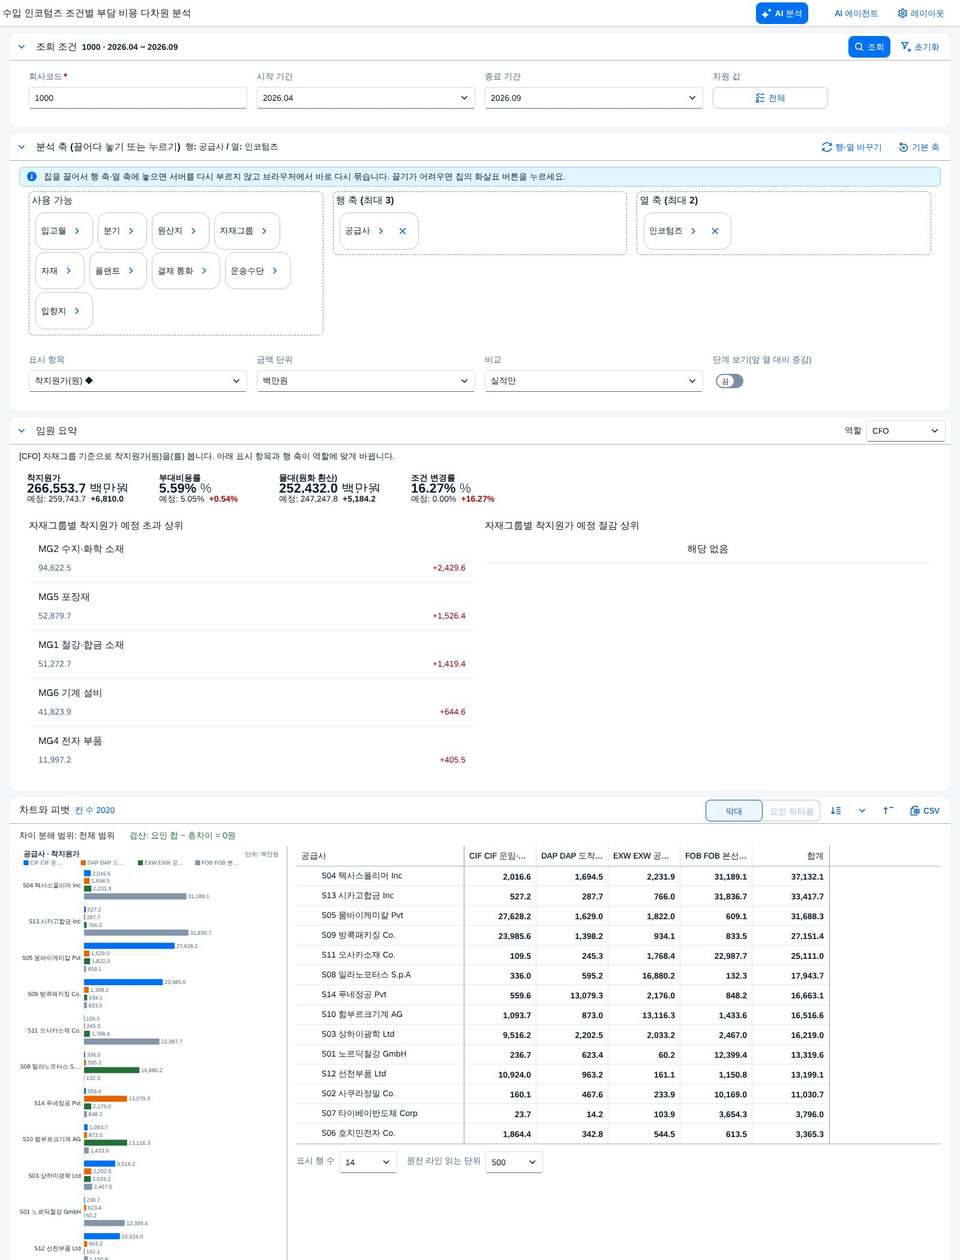This screenshot has width=960, height=1260.
Task: Switch to the 막대 chart view
Action: tap(734, 811)
